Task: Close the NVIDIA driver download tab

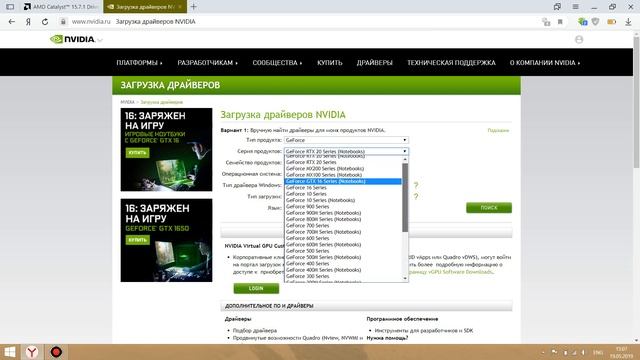Action: [180, 7]
